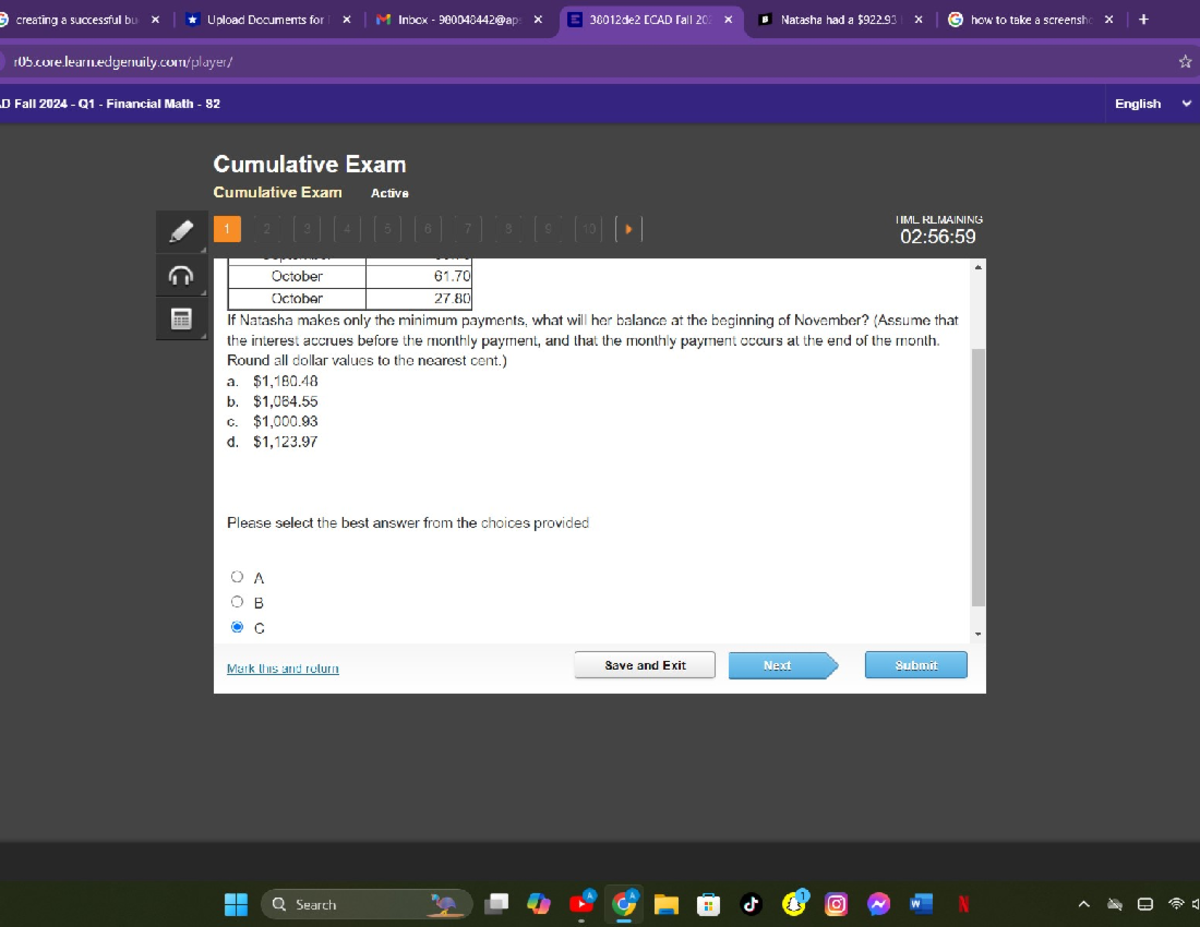Jump to question 5
1200x927 pixels.
pos(387,230)
